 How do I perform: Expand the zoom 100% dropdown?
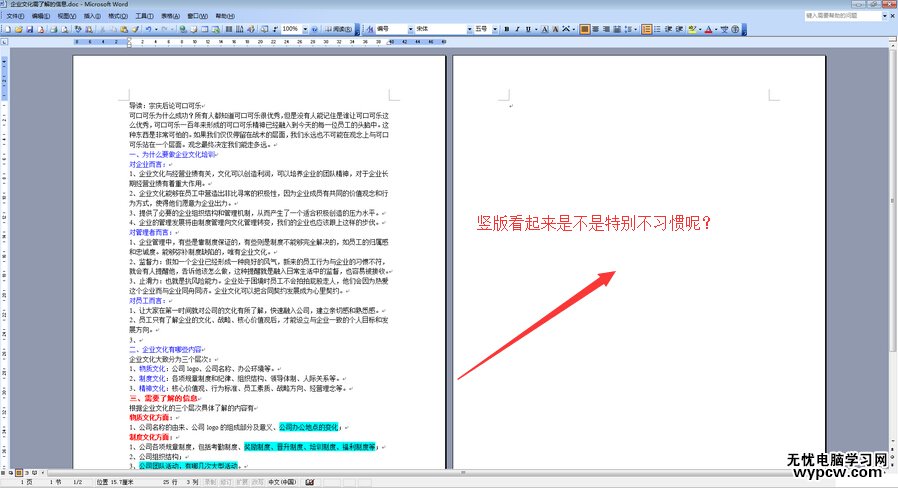[305, 29]
